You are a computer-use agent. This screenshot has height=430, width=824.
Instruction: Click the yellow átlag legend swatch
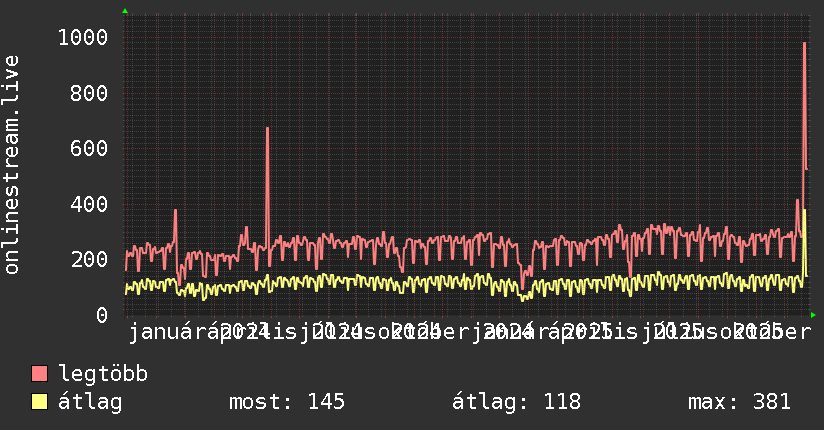[39, 401]
